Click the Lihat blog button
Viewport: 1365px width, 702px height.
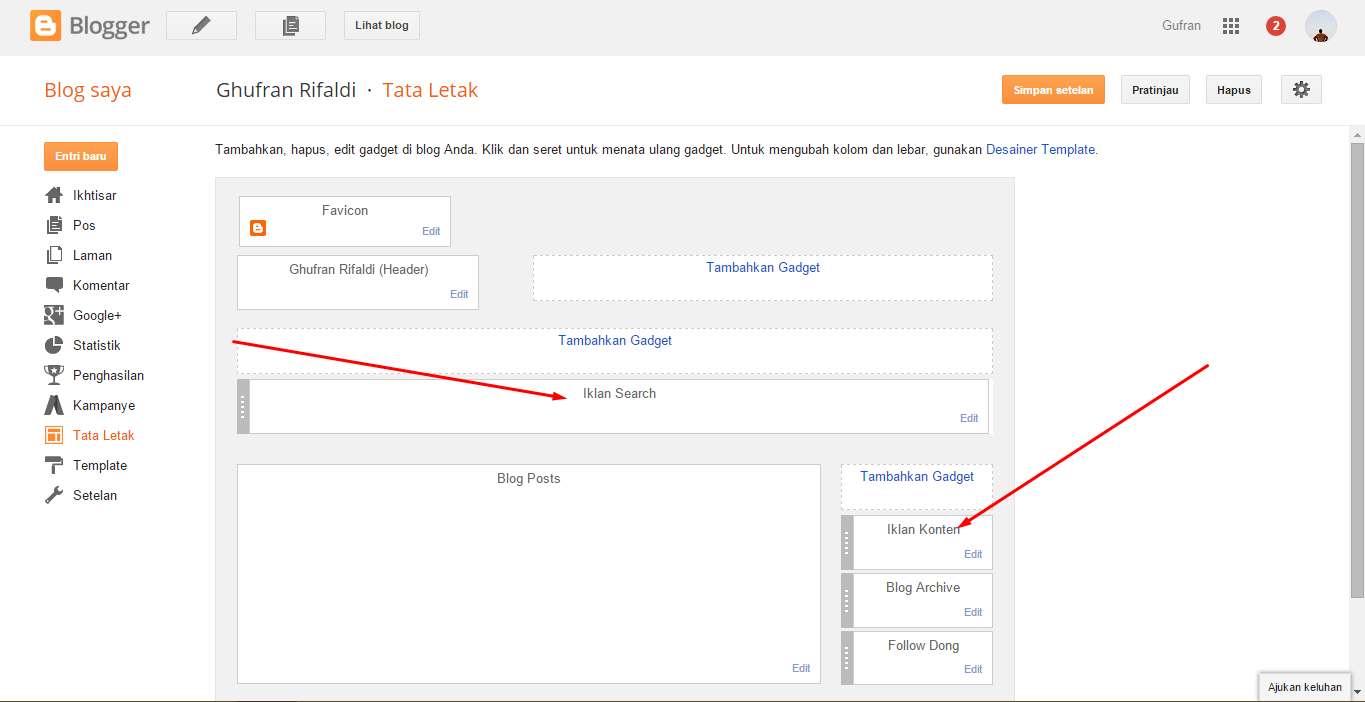(382, 26)
